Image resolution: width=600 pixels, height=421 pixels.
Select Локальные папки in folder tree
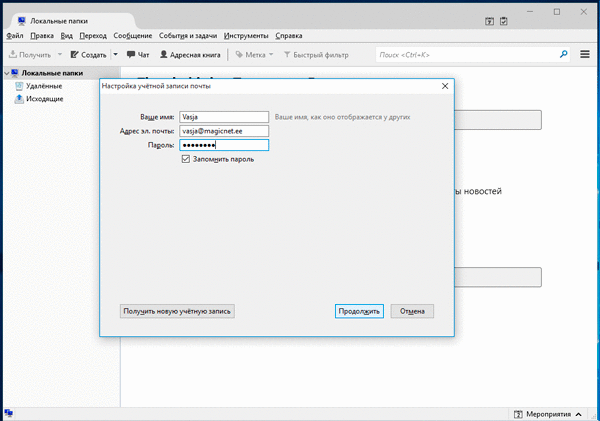point(52,73)
